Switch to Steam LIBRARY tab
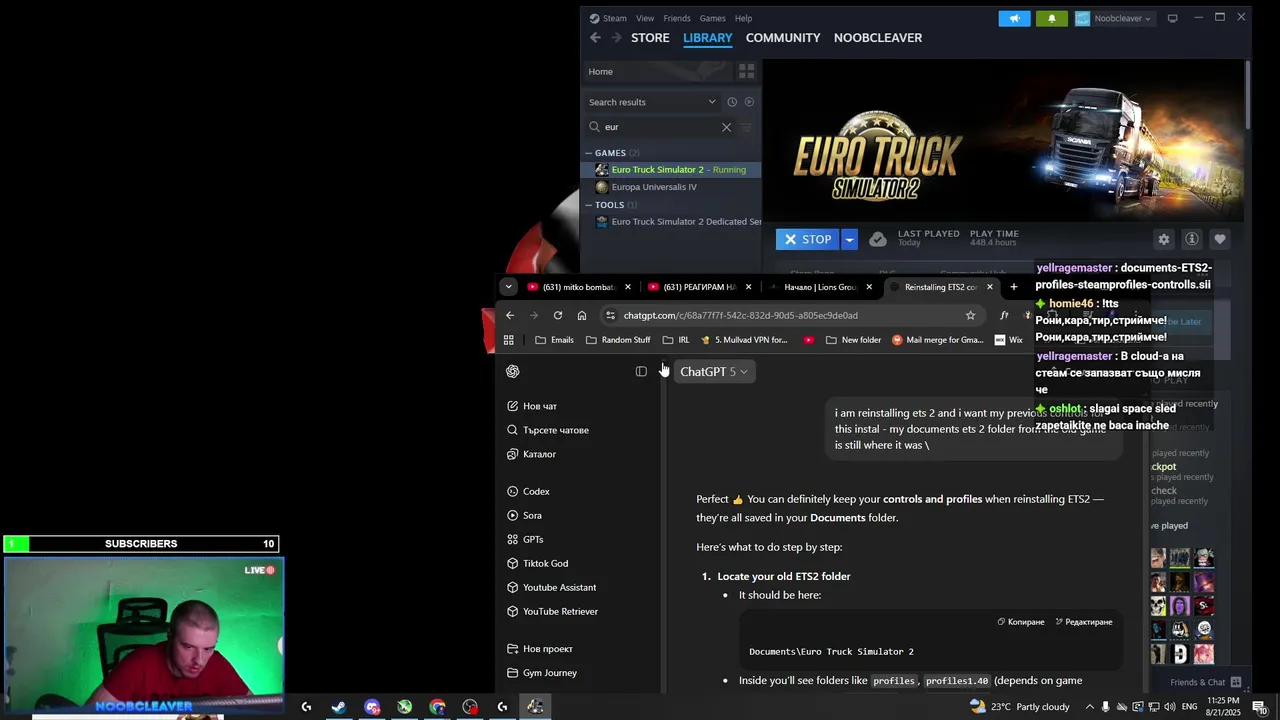 [x=708, y=38]
